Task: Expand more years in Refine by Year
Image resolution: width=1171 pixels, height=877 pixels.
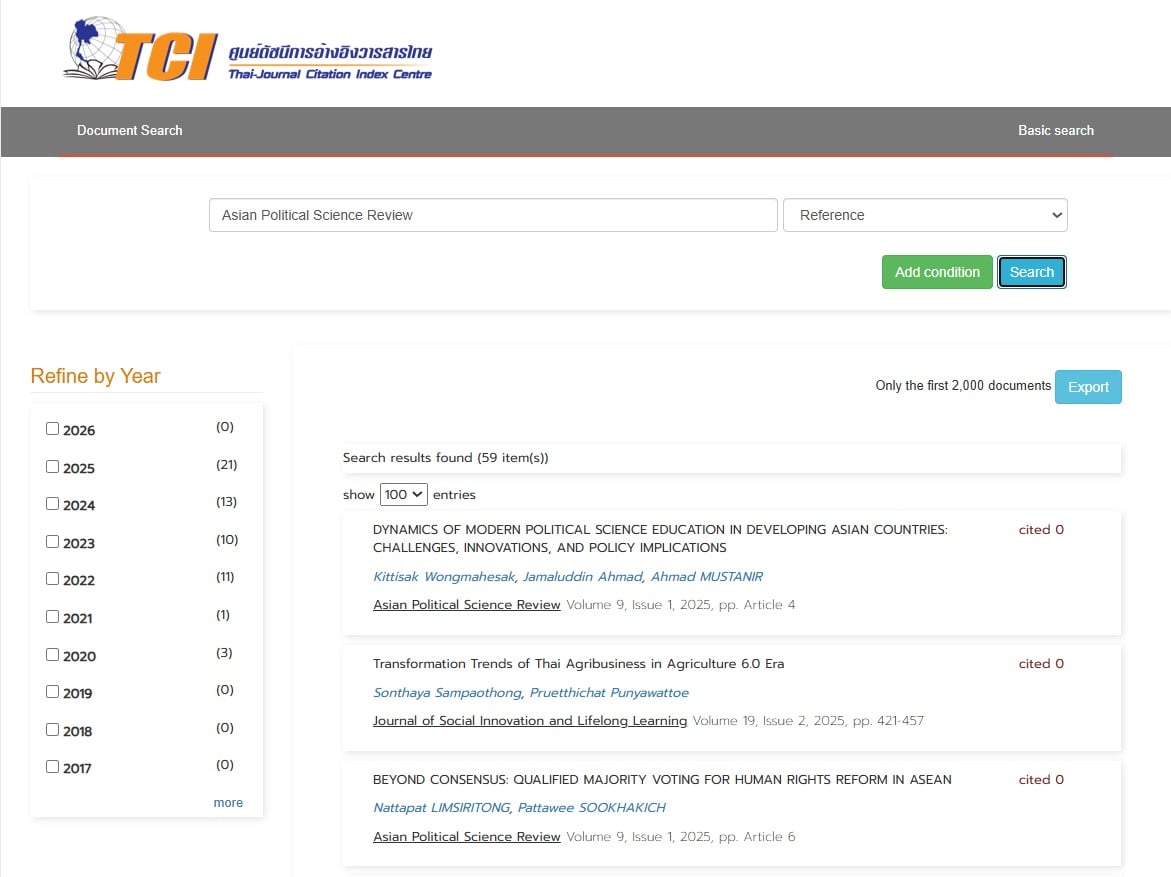Action: 228,802
